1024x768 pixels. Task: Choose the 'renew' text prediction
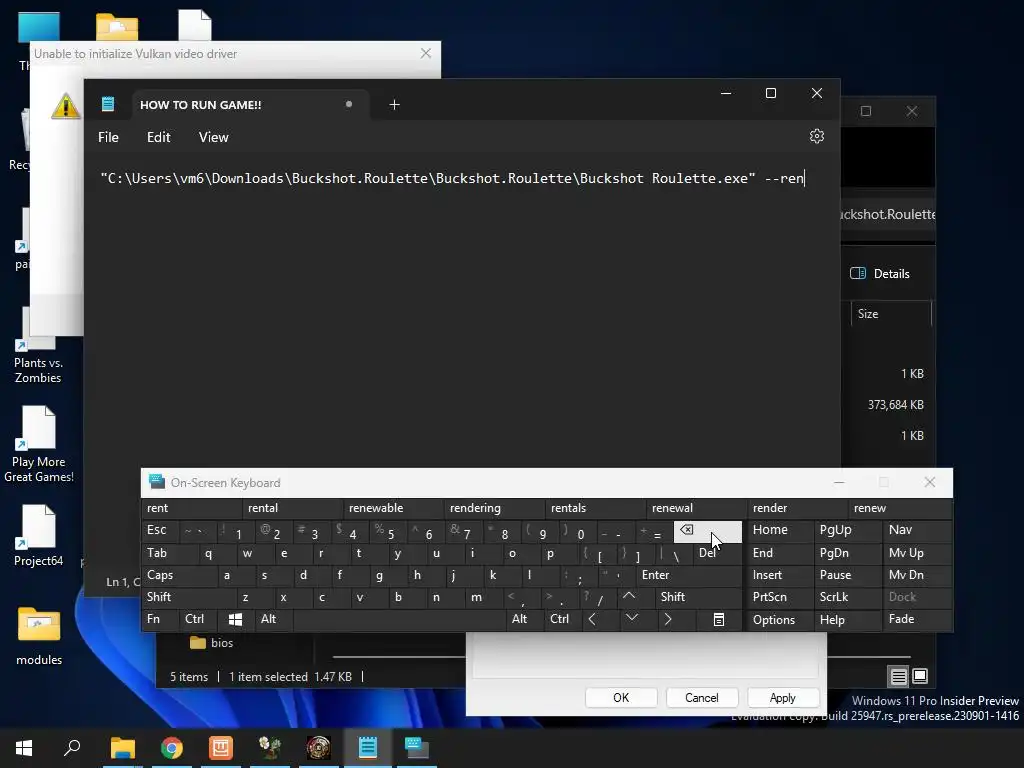point(900,508)
